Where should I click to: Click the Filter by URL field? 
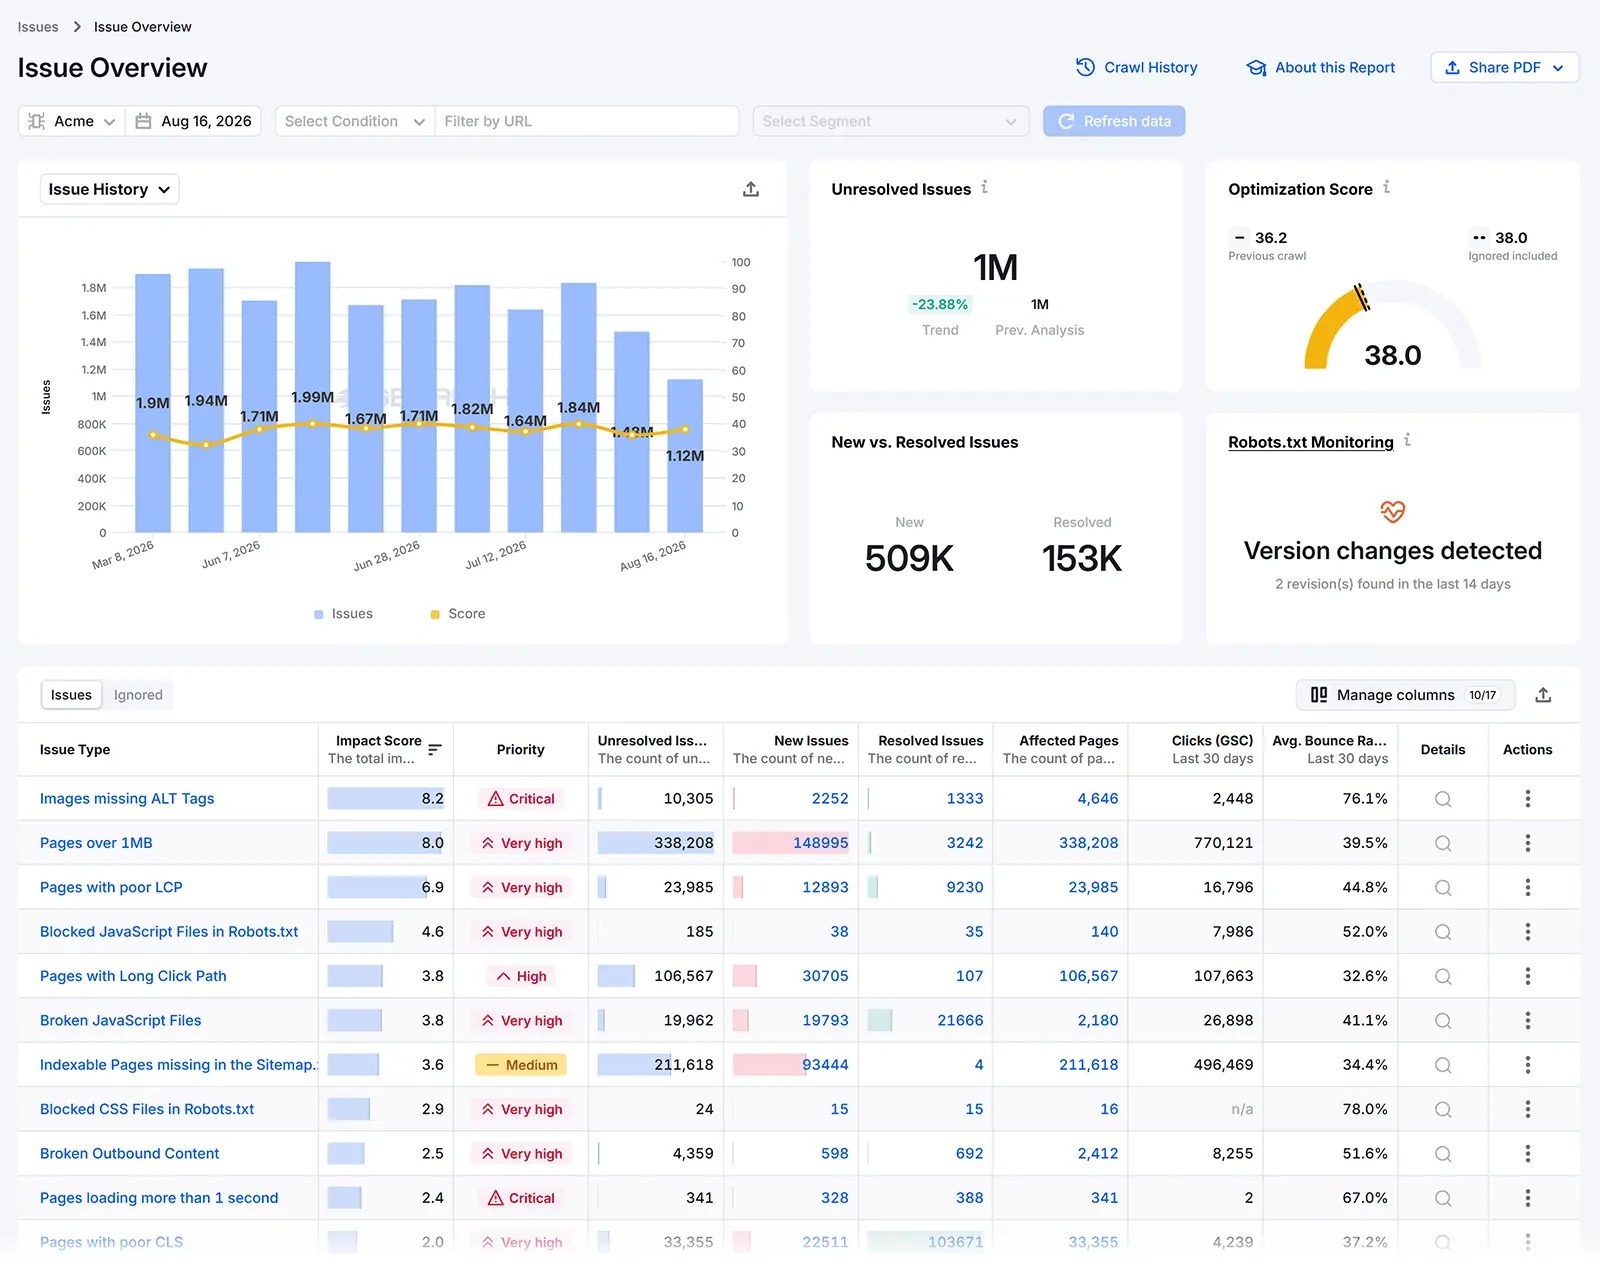pos(587,121)
